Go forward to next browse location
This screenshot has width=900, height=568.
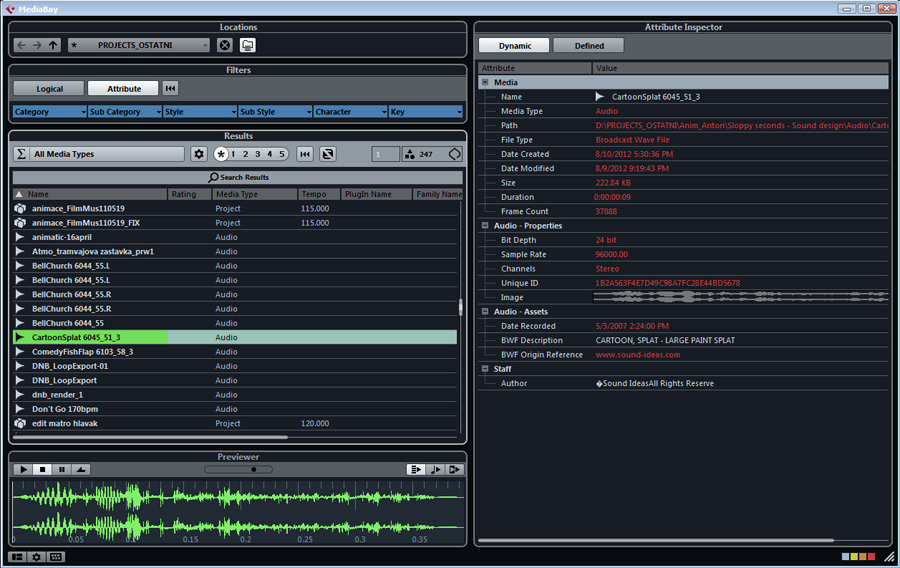[37, 45]
